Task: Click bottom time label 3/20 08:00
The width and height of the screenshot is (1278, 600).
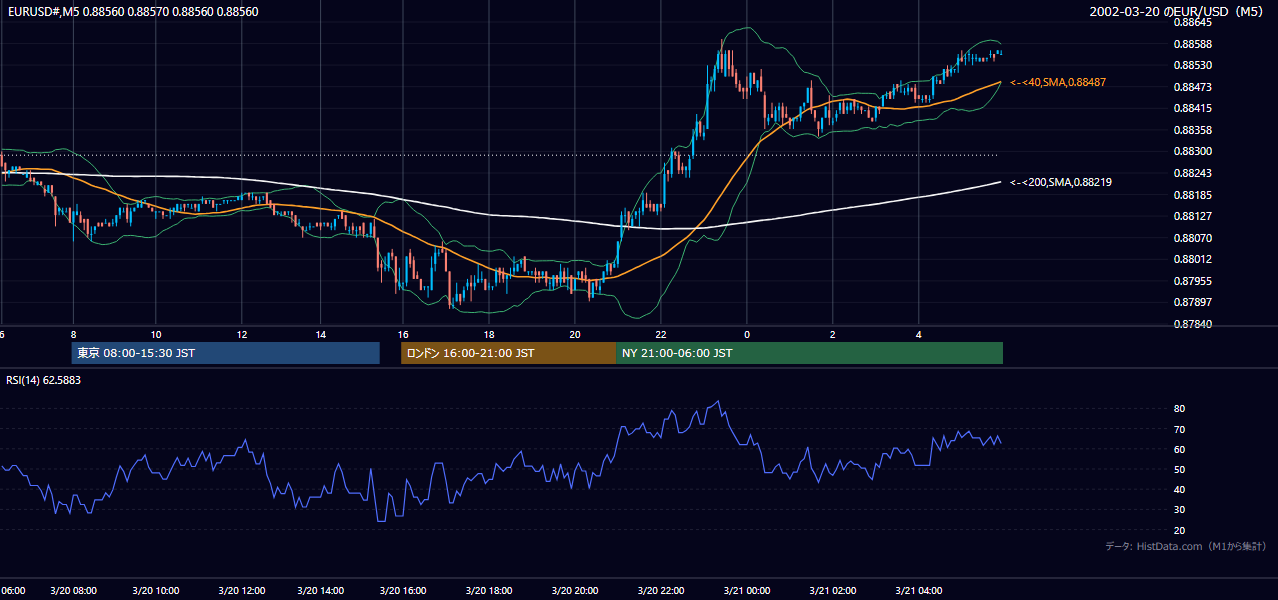Action: (x=73, y=591)
